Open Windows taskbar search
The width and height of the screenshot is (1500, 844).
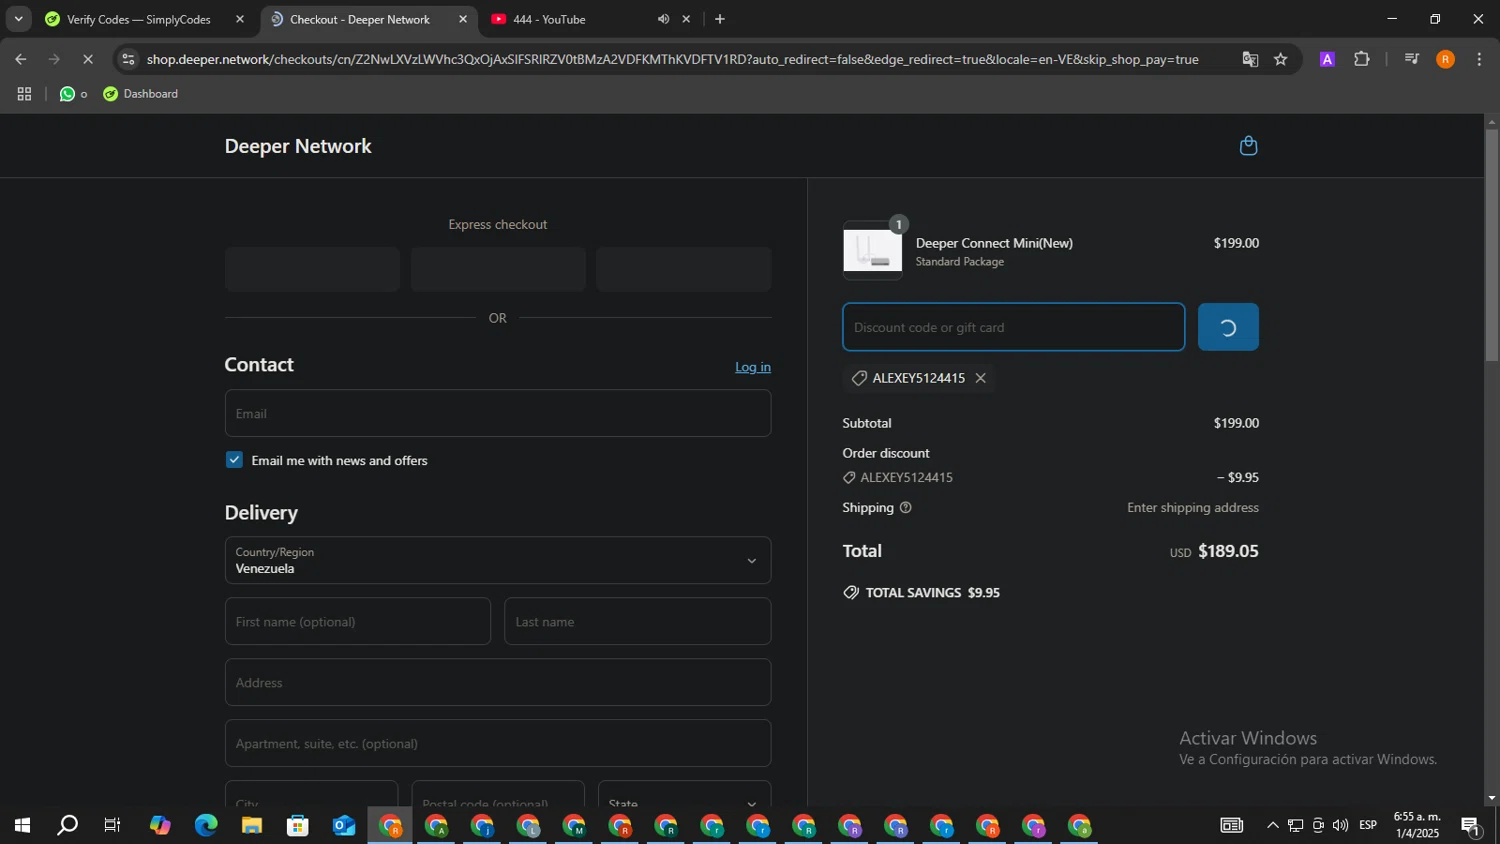coord(67,826)
